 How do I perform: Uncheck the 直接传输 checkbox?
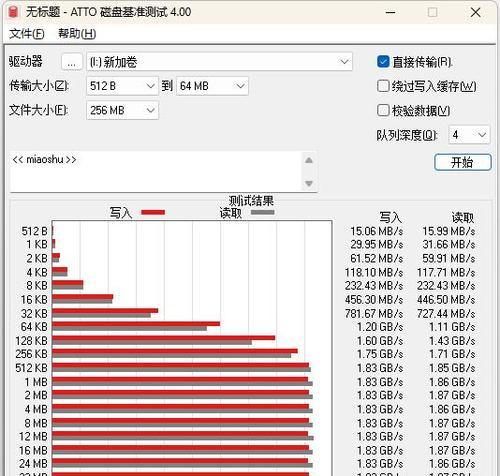[x=383, y=62]
